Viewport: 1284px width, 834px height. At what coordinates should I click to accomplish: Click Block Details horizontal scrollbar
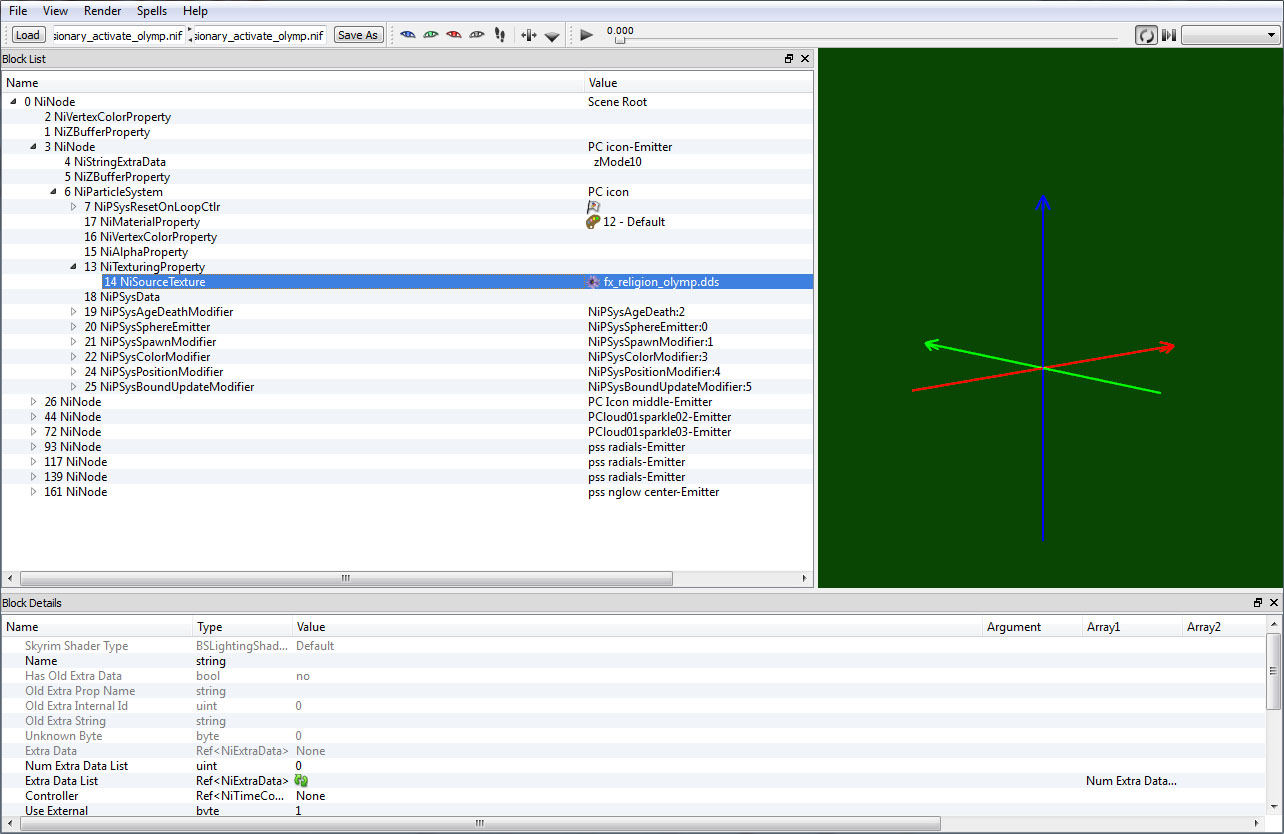click(478, 824)
